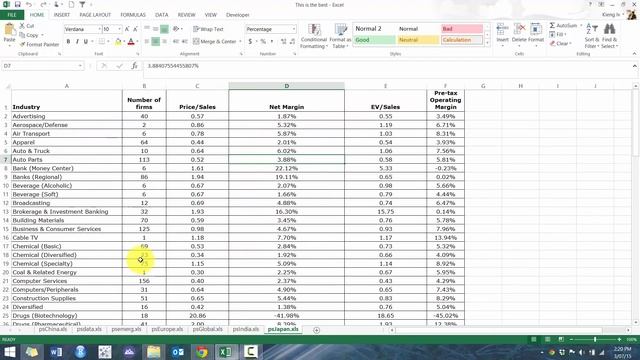Open Find & Select binoculars menu
Screen dimensions: 640x360
(609, 36)
